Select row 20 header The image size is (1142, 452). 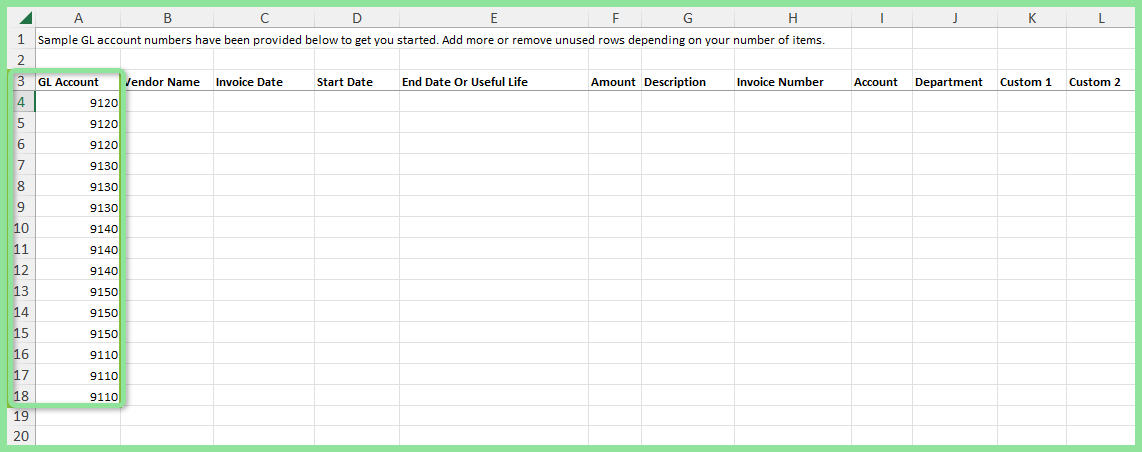[21, 437]
